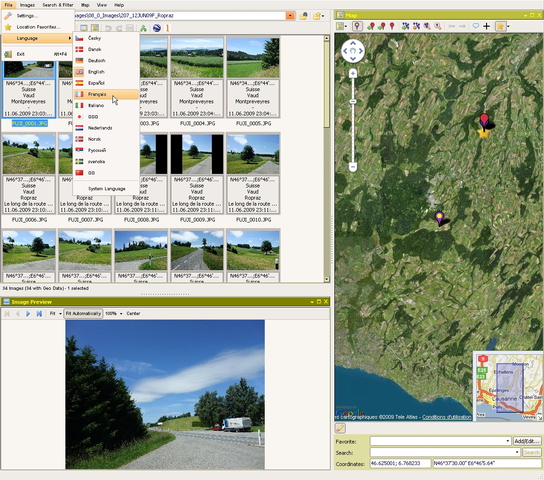
Task: Click the map zoom slider handle
Action: pos(353,101)
